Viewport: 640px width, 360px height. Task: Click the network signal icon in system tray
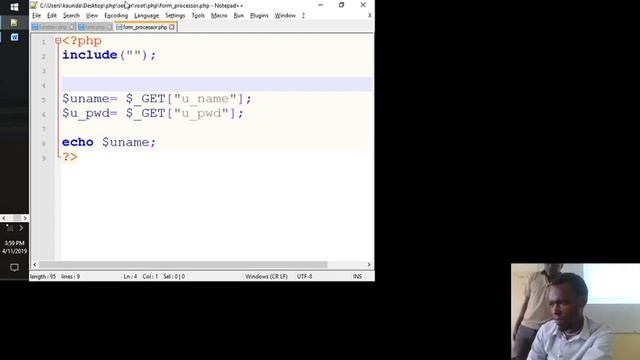point(9,228)
